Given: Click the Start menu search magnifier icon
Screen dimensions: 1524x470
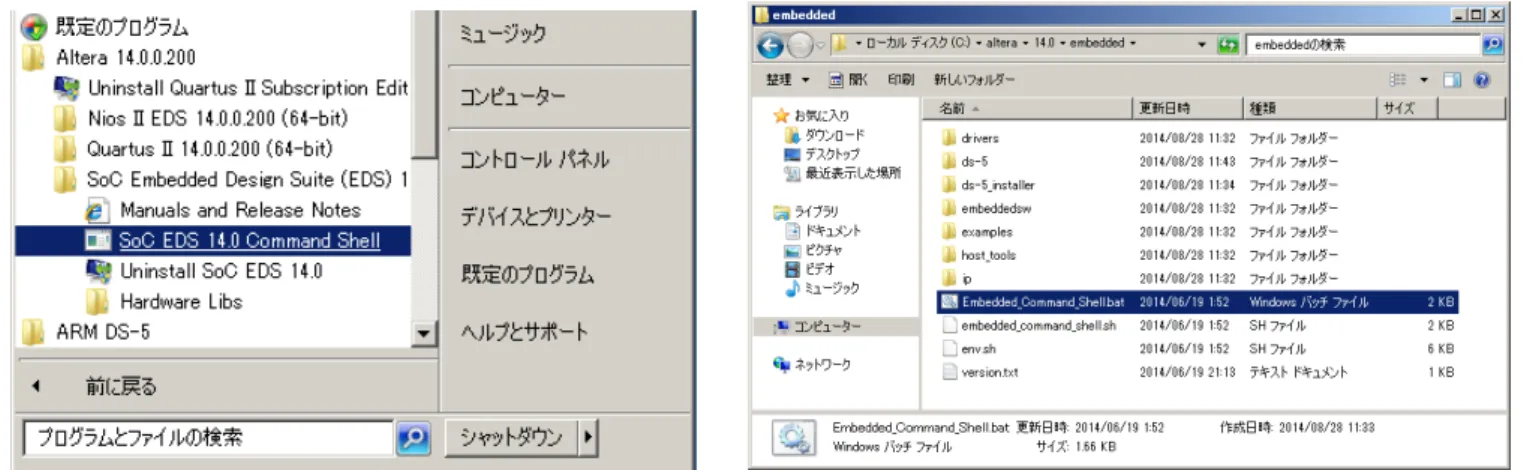Looking at the screenshot, I should [x=413, y=438].
